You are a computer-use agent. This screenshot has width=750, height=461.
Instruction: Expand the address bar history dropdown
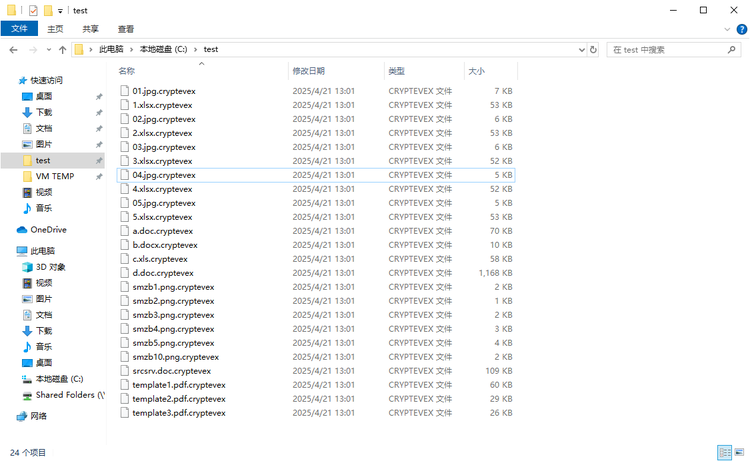point(582,49)
